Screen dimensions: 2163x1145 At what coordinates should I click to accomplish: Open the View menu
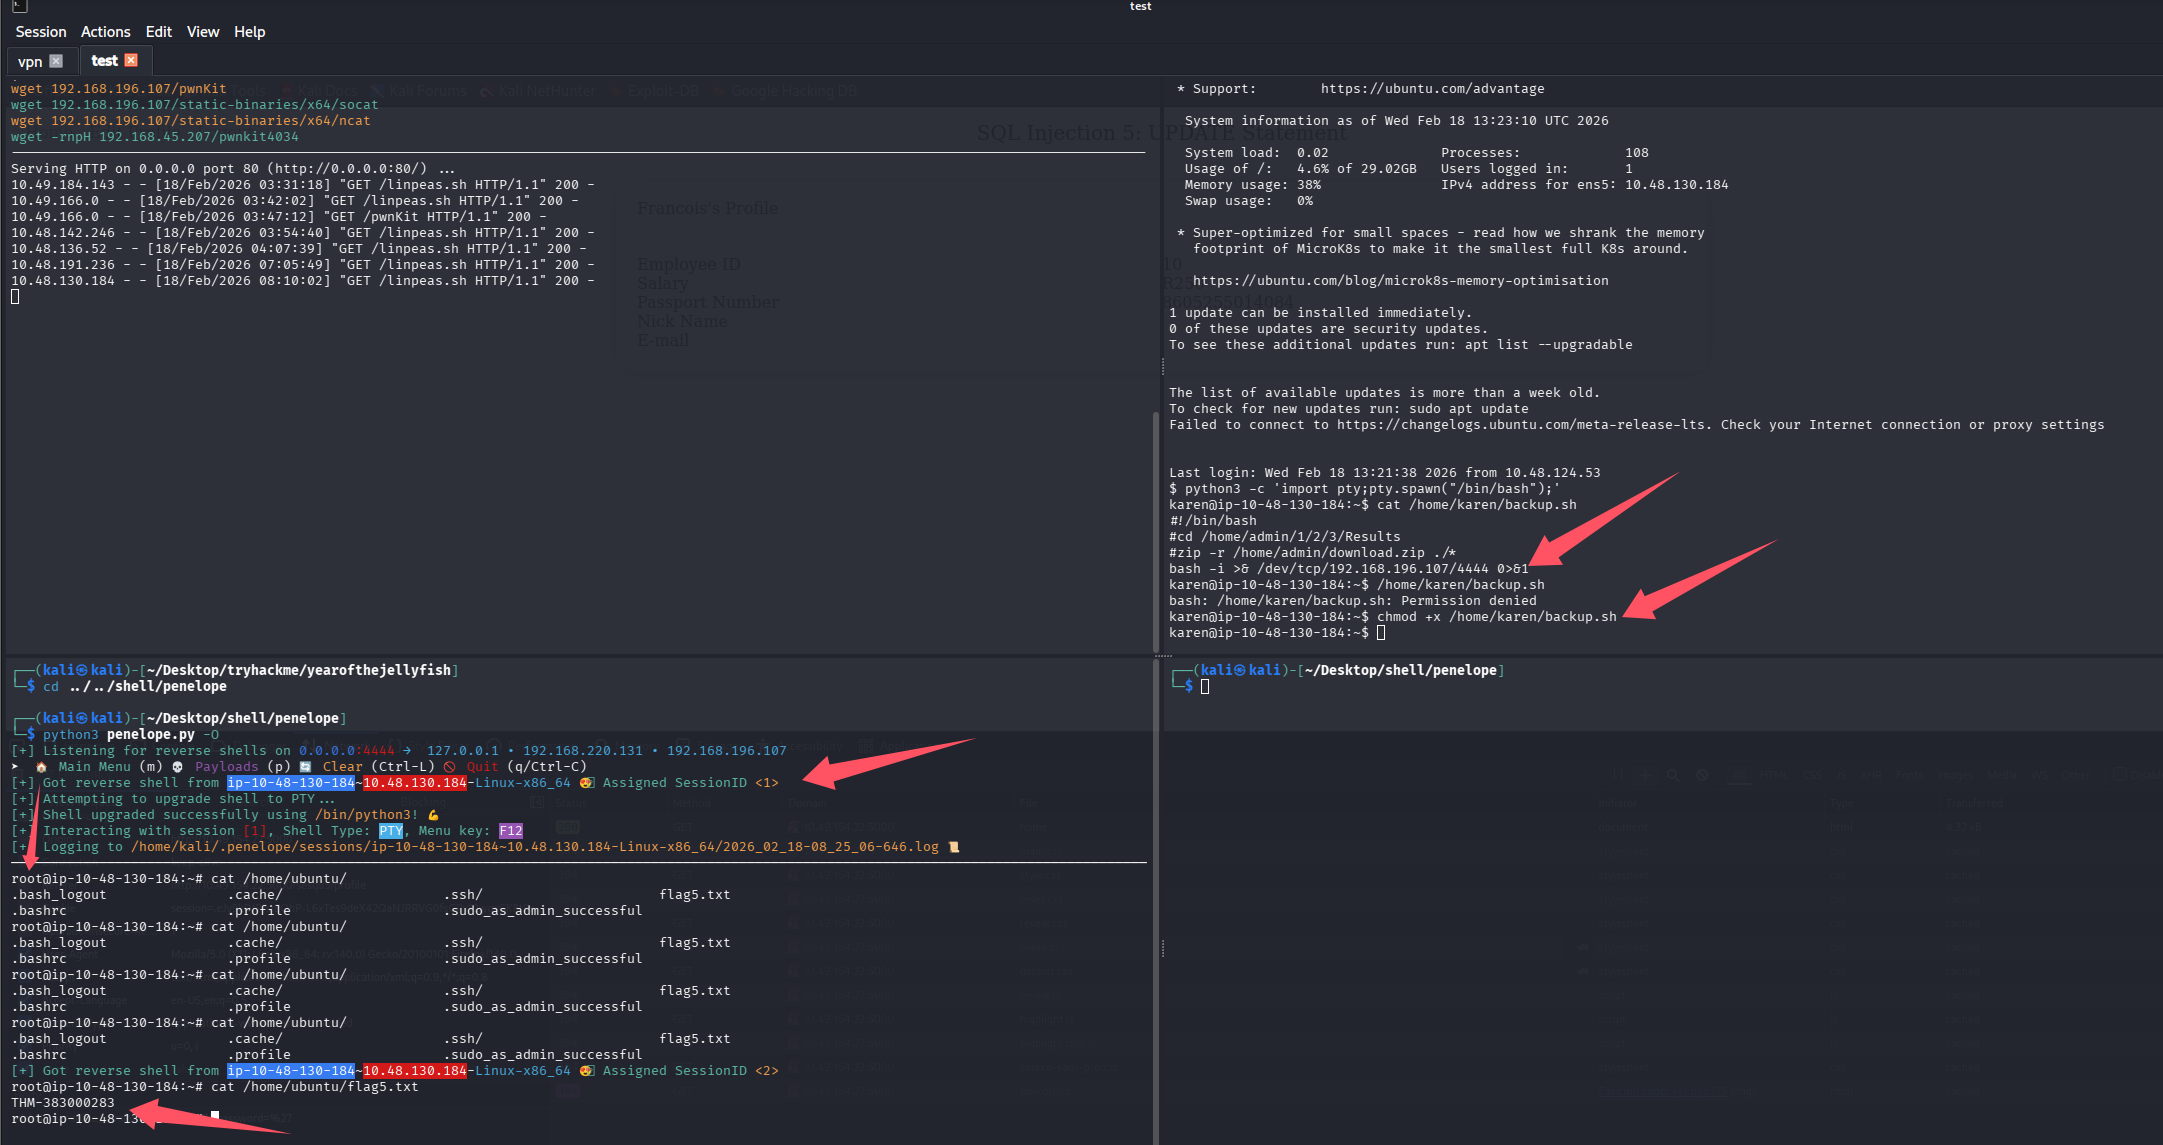coord(202,32)
